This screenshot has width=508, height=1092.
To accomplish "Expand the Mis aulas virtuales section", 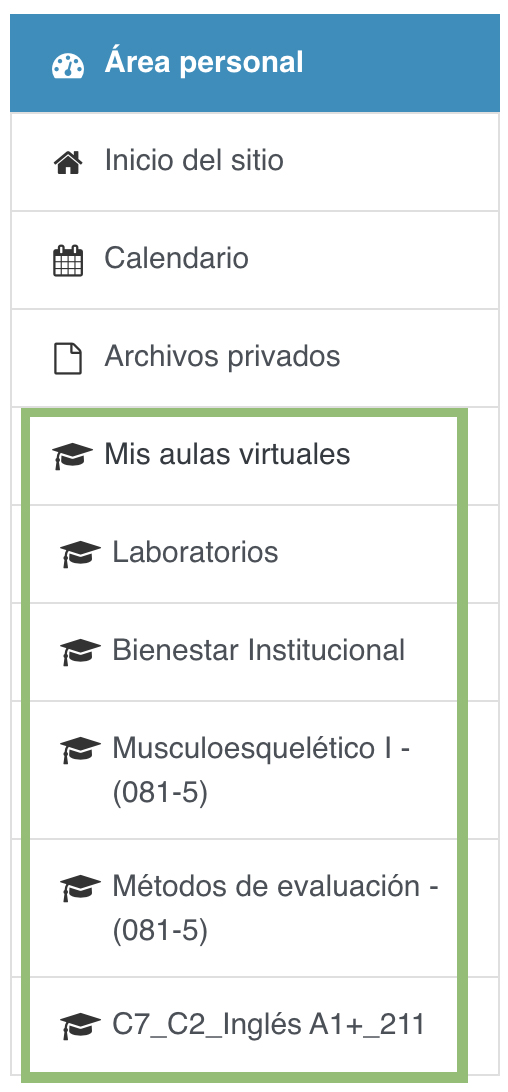I will coord(243,455).
